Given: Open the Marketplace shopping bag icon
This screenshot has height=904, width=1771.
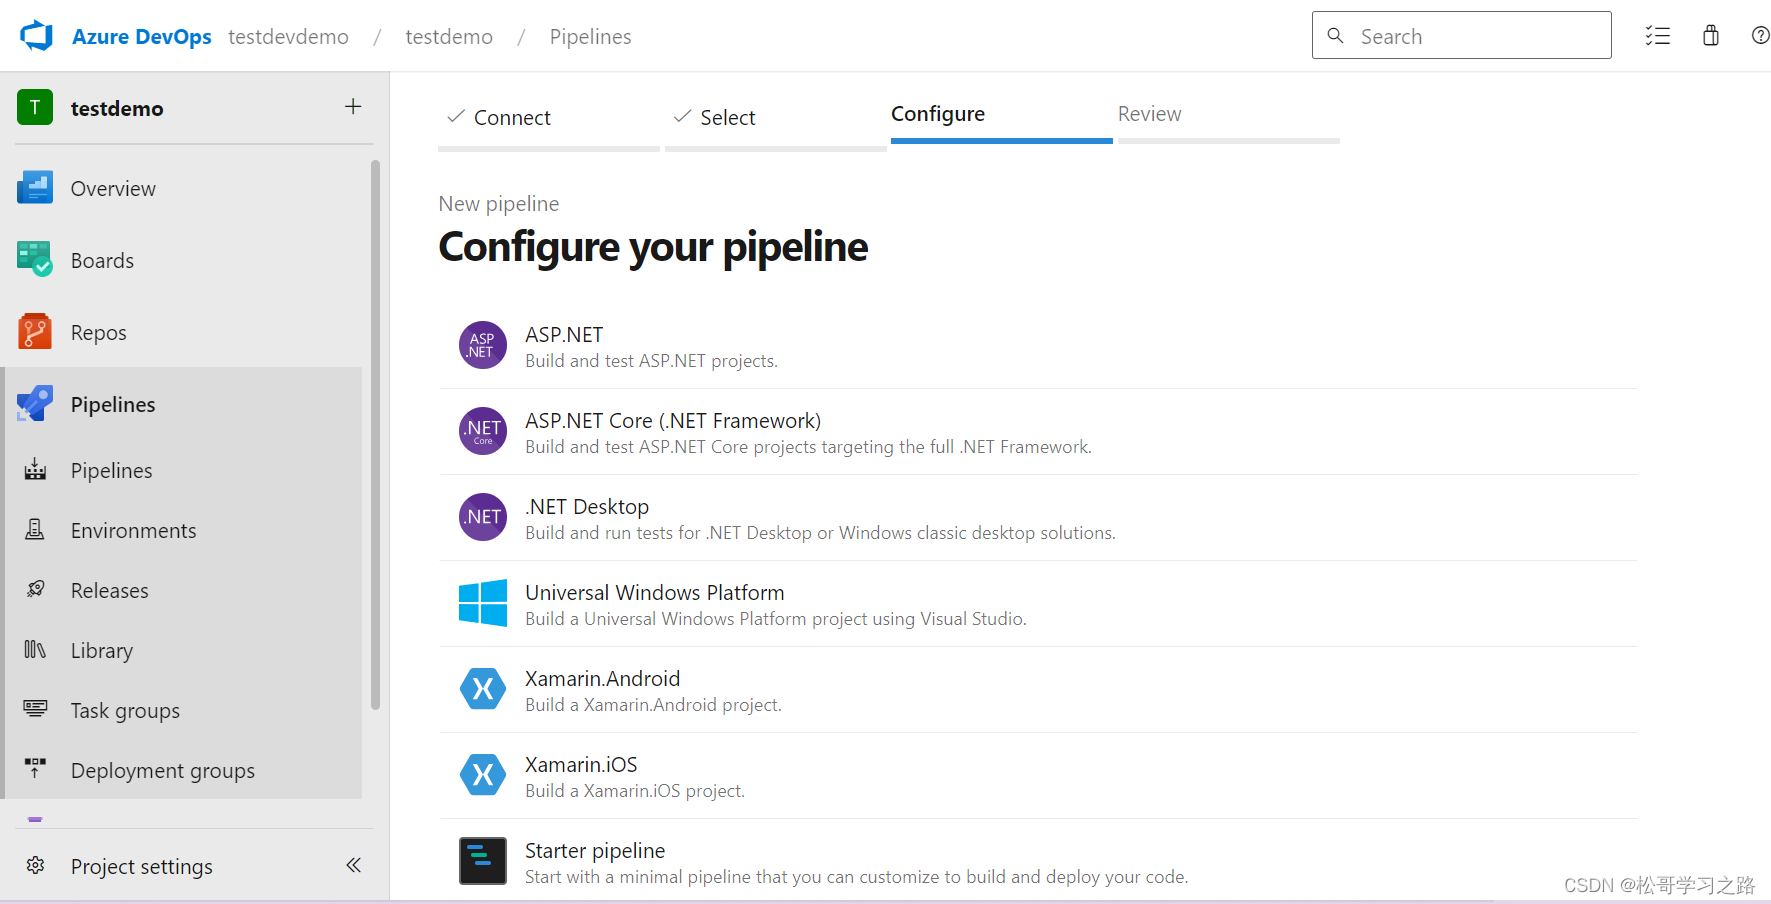Looking at the screenshot, I should [x=1711, y=36].
